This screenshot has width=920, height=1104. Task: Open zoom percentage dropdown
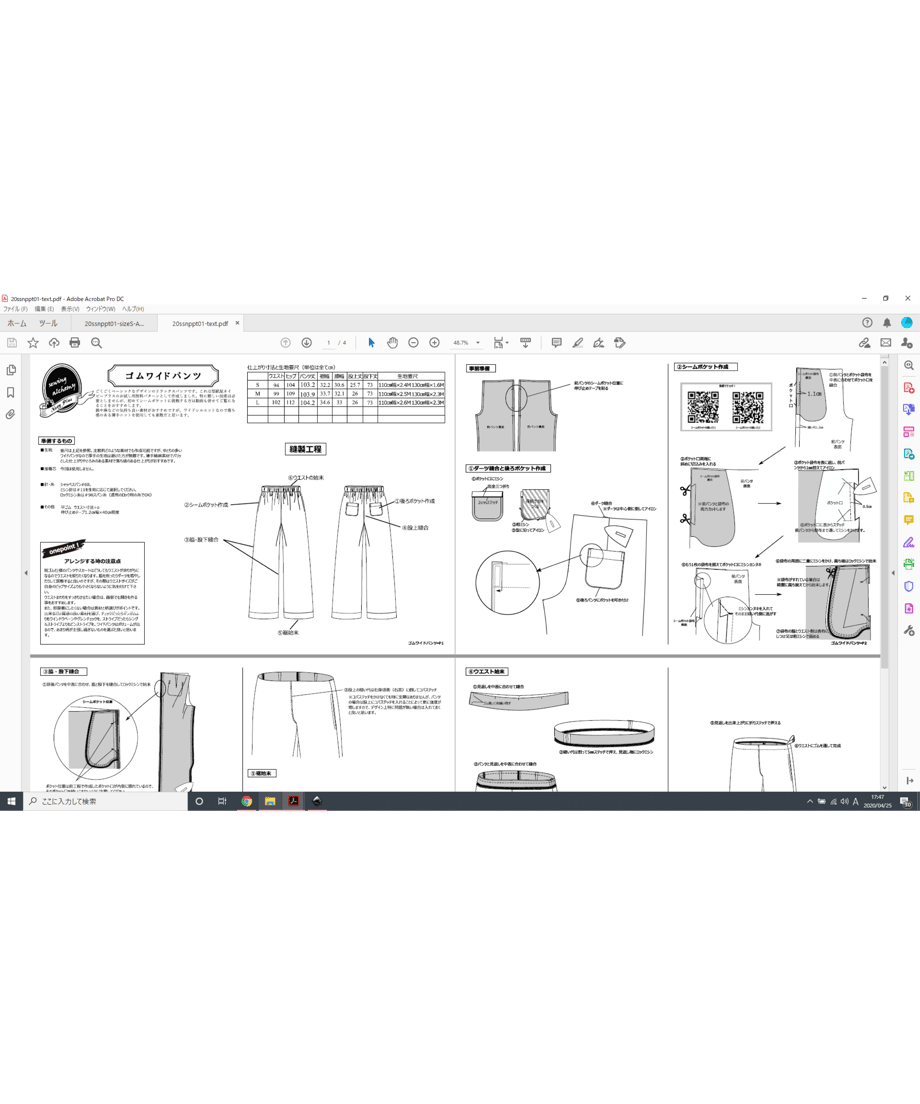[478, 343]
